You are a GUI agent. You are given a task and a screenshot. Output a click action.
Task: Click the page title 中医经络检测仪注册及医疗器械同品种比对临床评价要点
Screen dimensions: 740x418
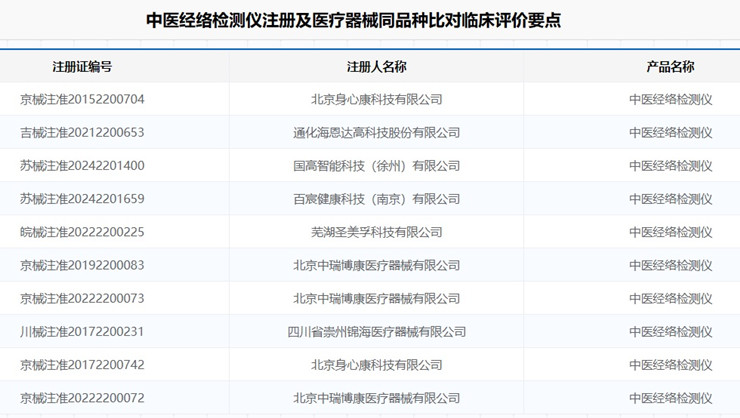pos(353,20)
